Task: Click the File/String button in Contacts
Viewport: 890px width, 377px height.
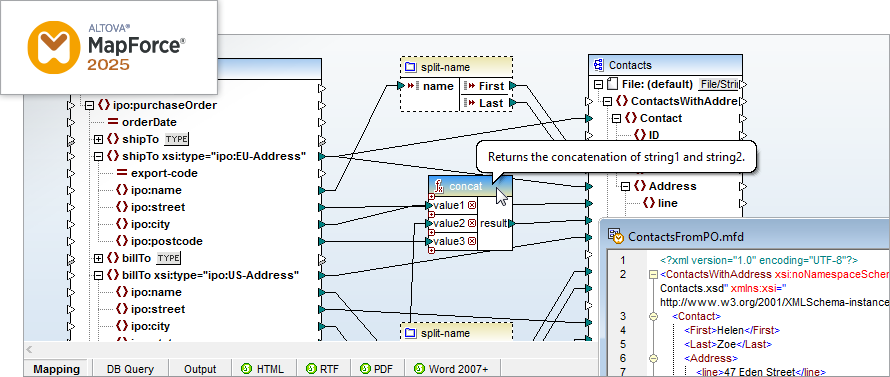Action: point(719,84)
